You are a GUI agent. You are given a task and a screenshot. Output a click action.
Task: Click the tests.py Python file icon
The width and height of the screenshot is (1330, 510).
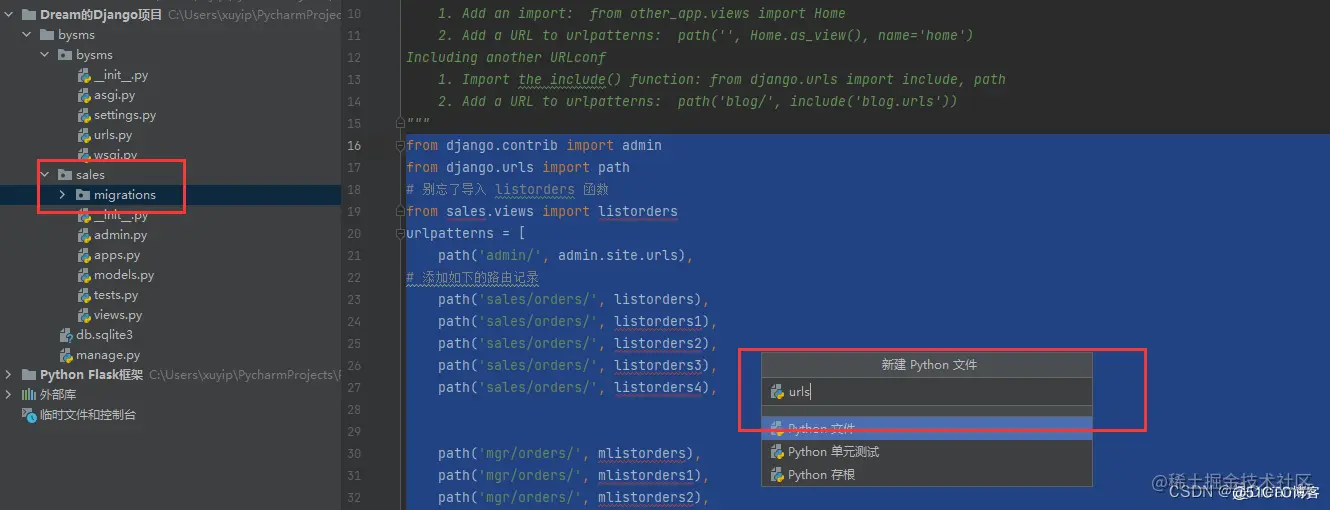pos(85,295)
